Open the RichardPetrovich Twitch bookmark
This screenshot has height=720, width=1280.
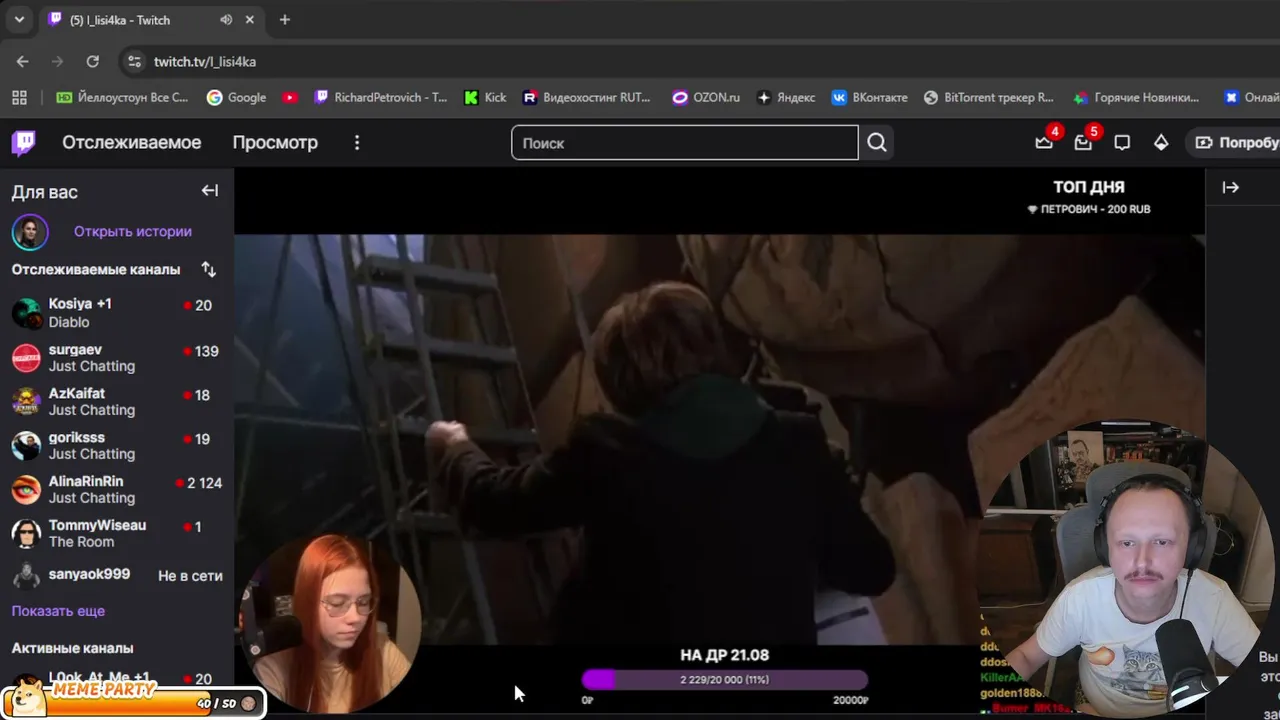tap(381, 97)
